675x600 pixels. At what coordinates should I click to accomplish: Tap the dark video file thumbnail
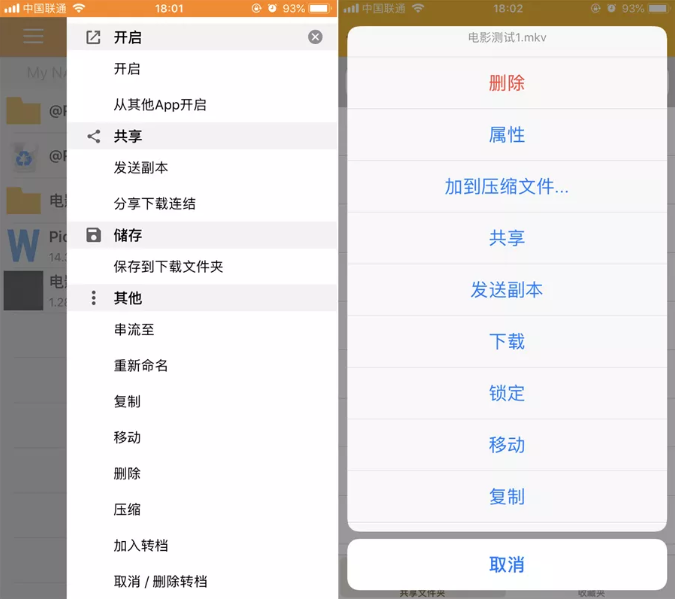click(x=24, y=291)
